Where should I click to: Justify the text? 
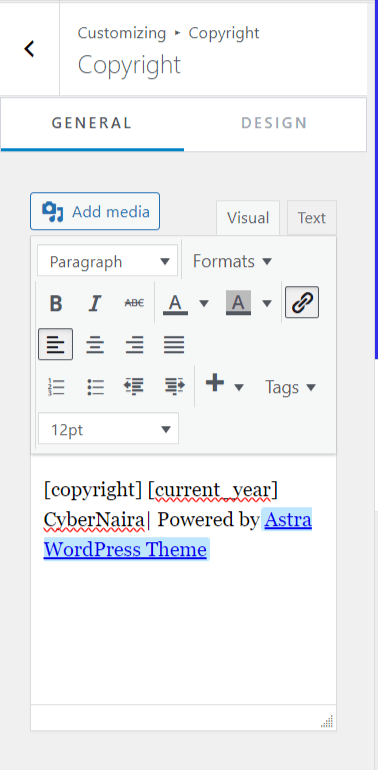pyautogui.click(x=174, y=344)
